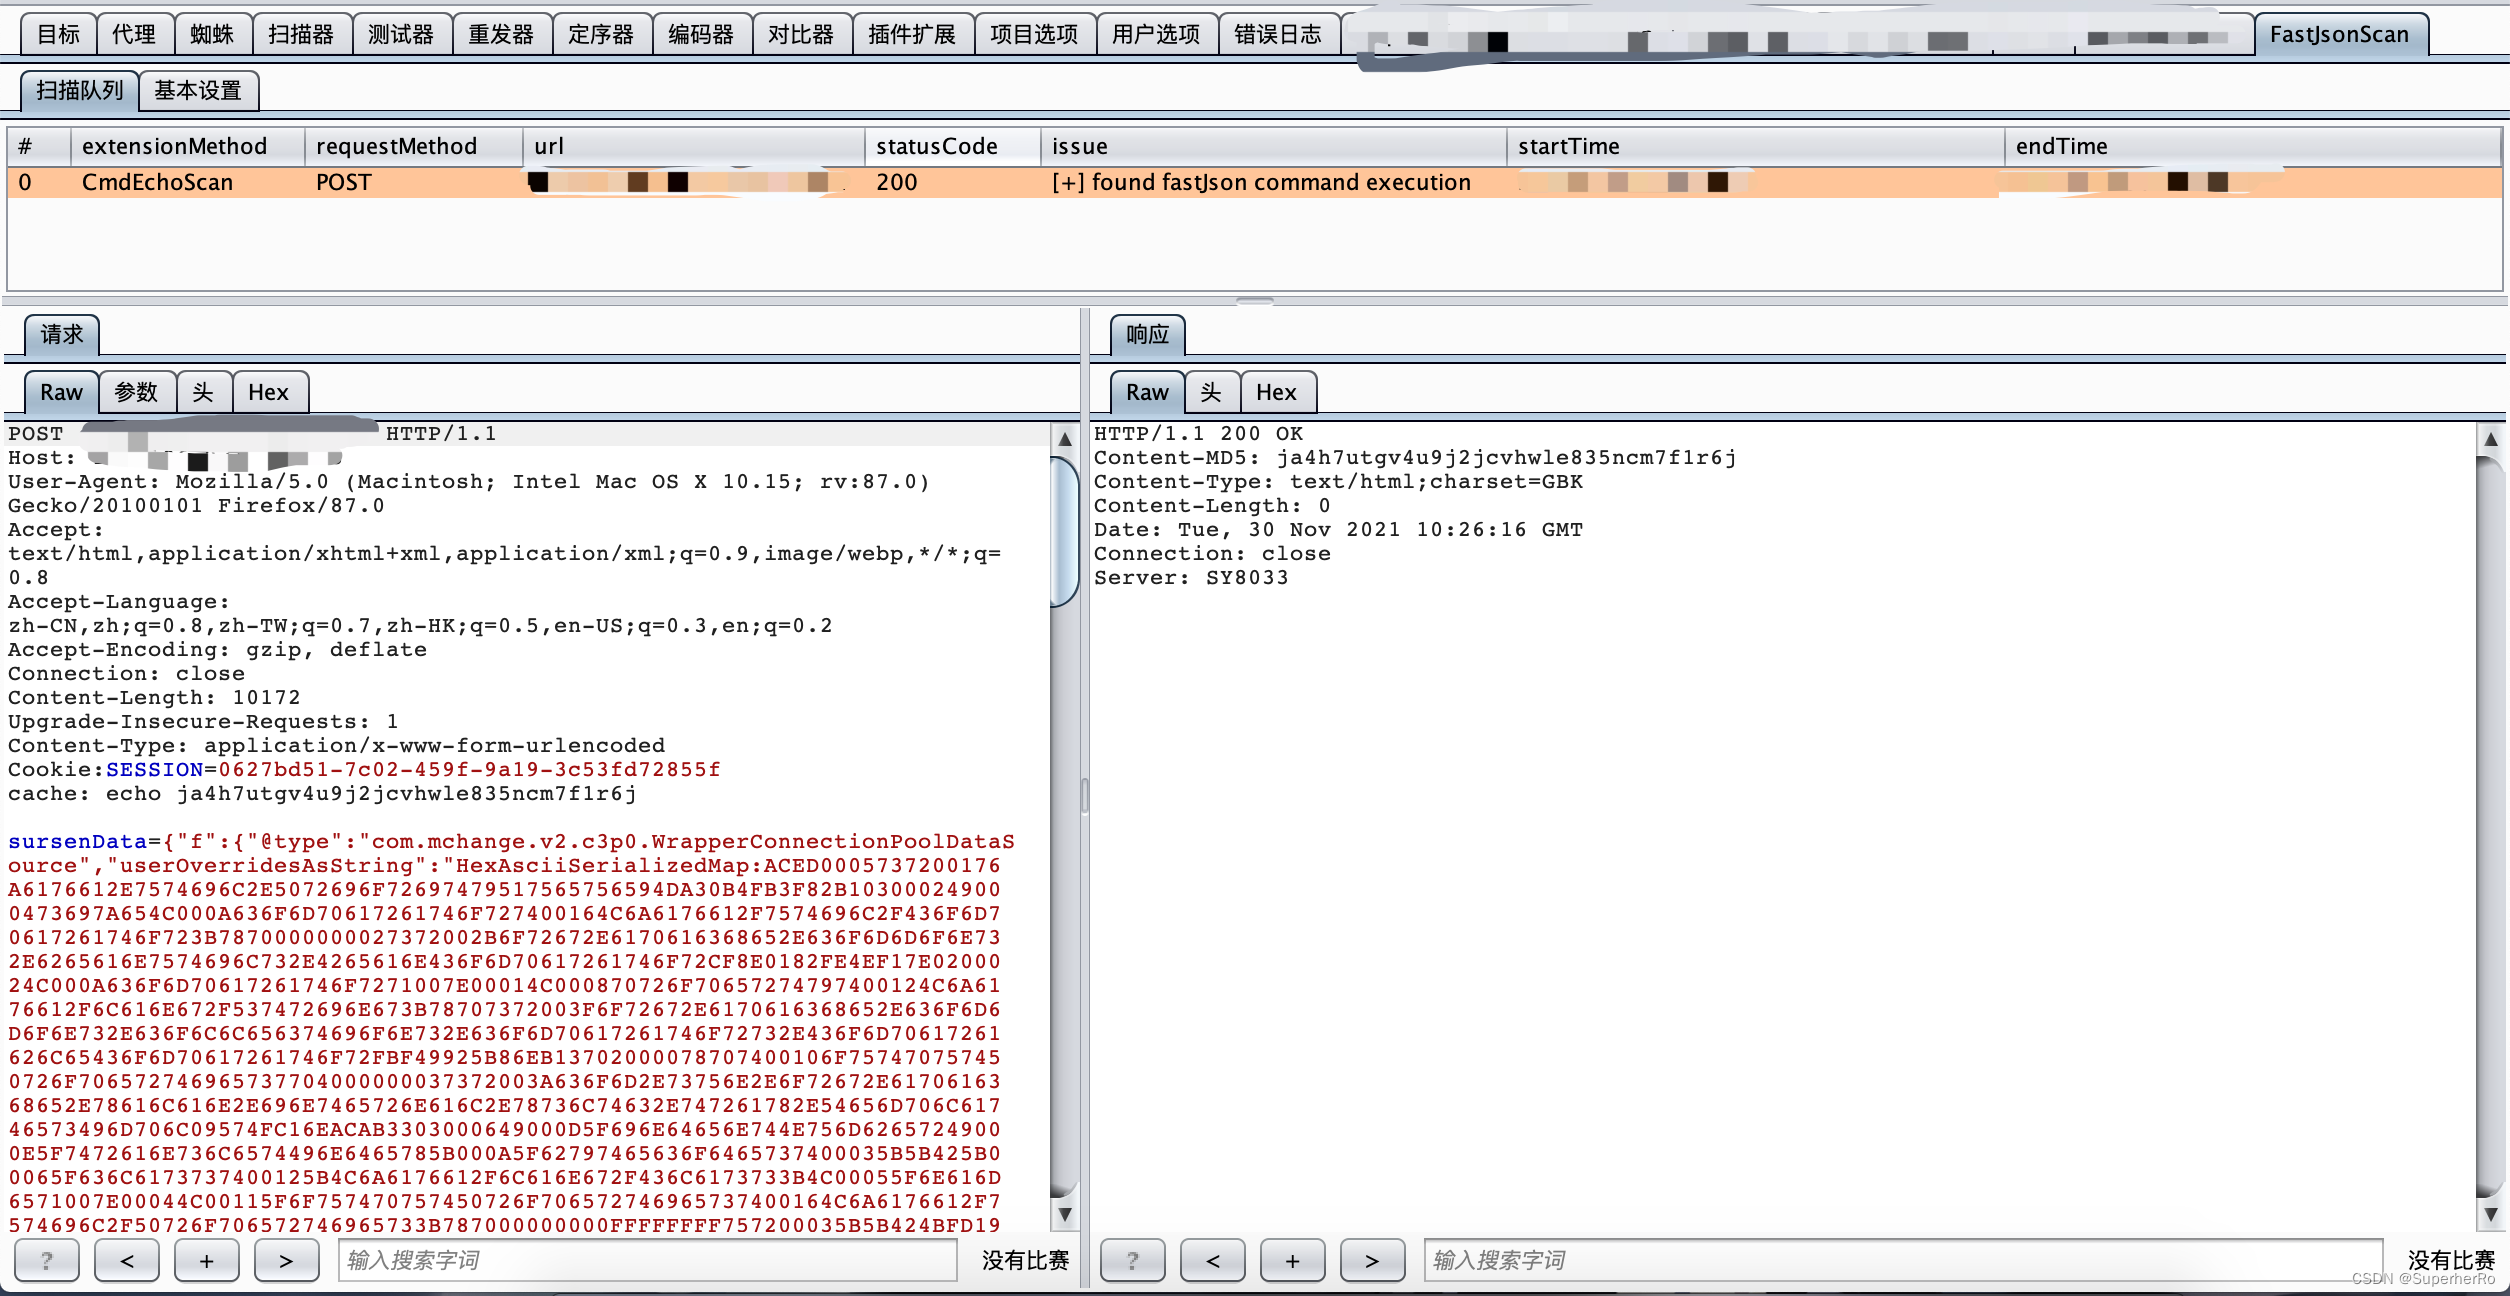Click the next match ">" arrow in the response search bar
This screenshot has width=2510, height=1296.
1372,1260
